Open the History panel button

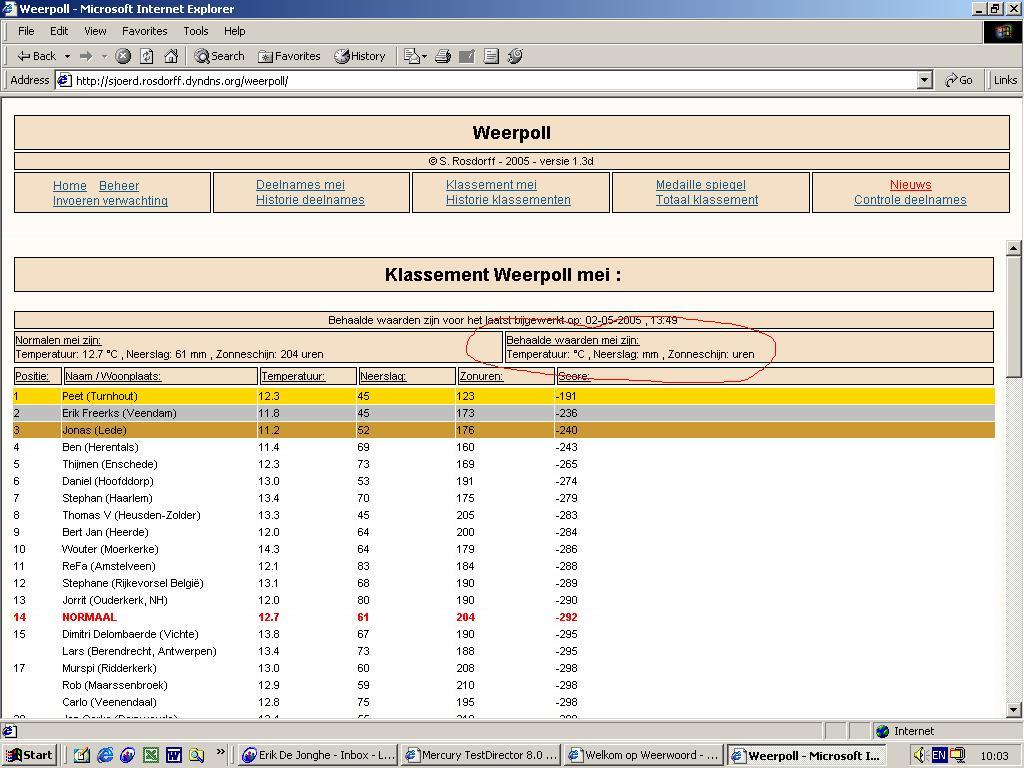pos(360,56)
